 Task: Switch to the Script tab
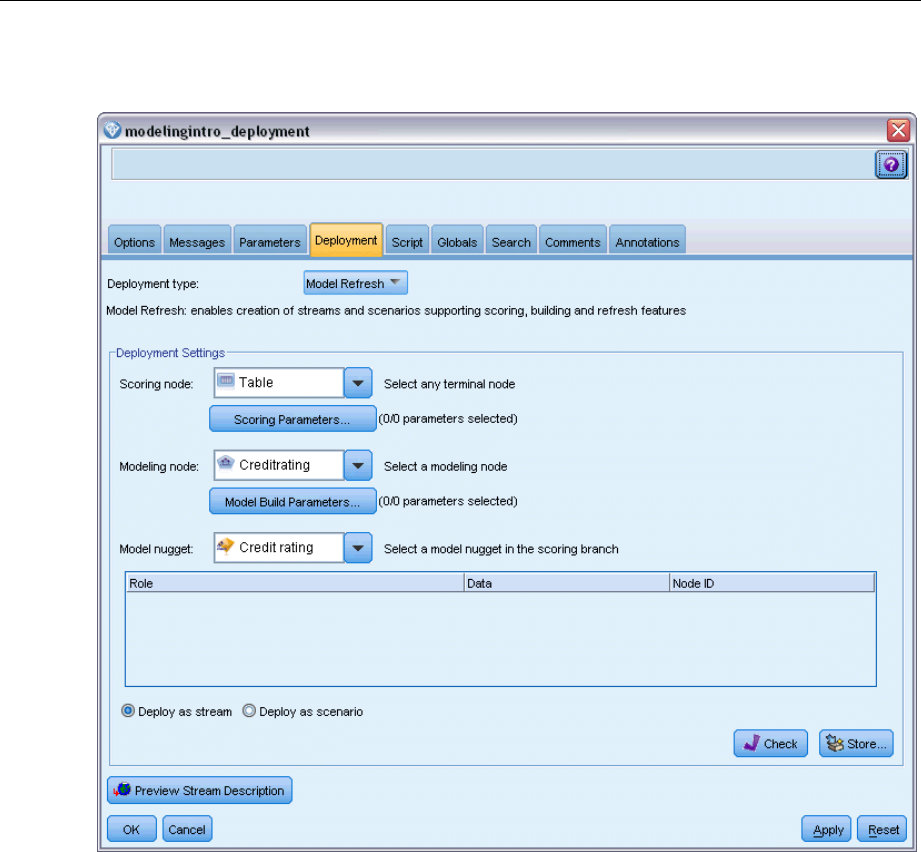pos(407,242)
